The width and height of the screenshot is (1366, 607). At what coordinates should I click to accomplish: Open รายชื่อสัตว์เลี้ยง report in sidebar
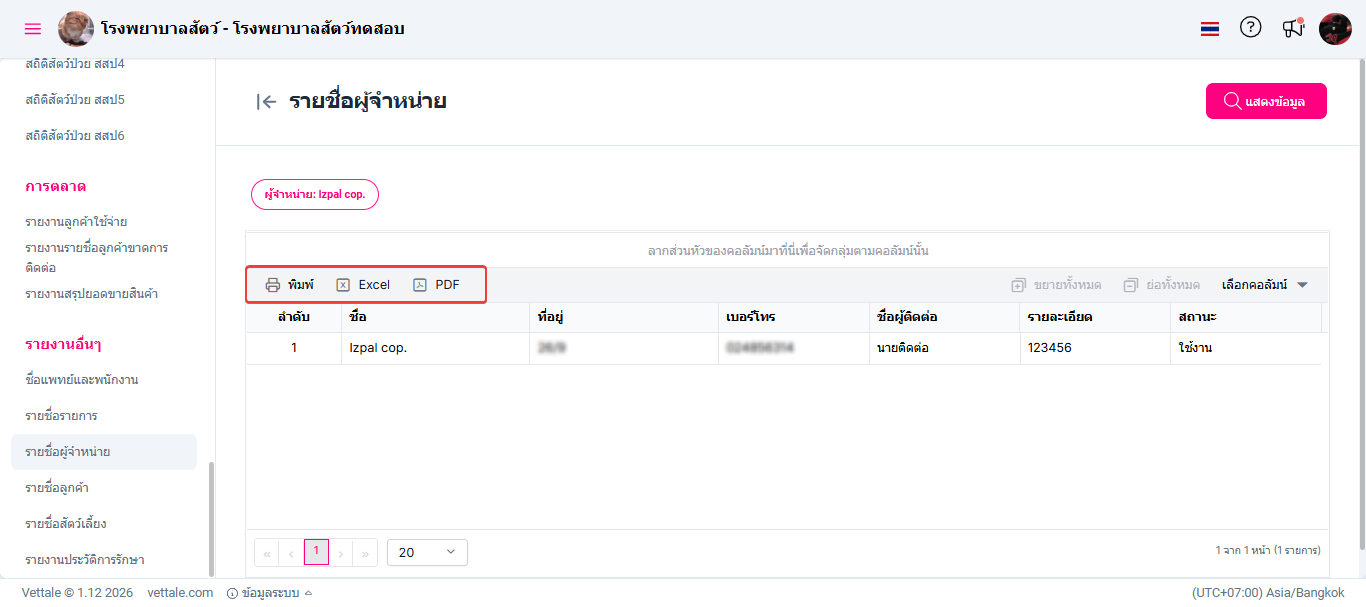point(66,524)
